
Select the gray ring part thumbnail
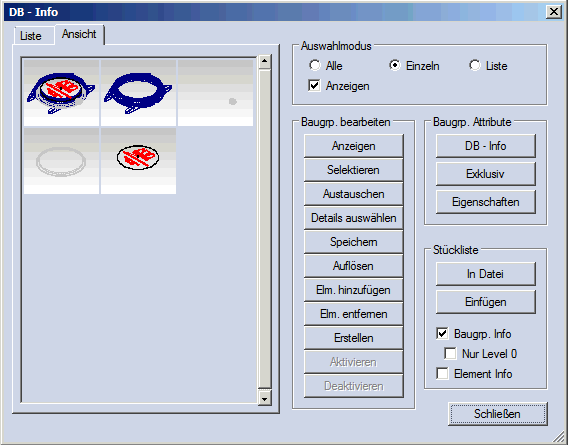(61, 161)
